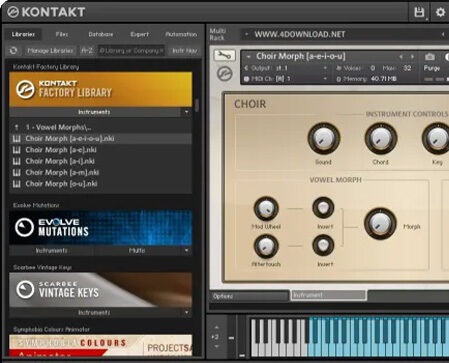Screen dimensions: 449x363
Task: Click the camera snapshot icon
Action: 429,57
